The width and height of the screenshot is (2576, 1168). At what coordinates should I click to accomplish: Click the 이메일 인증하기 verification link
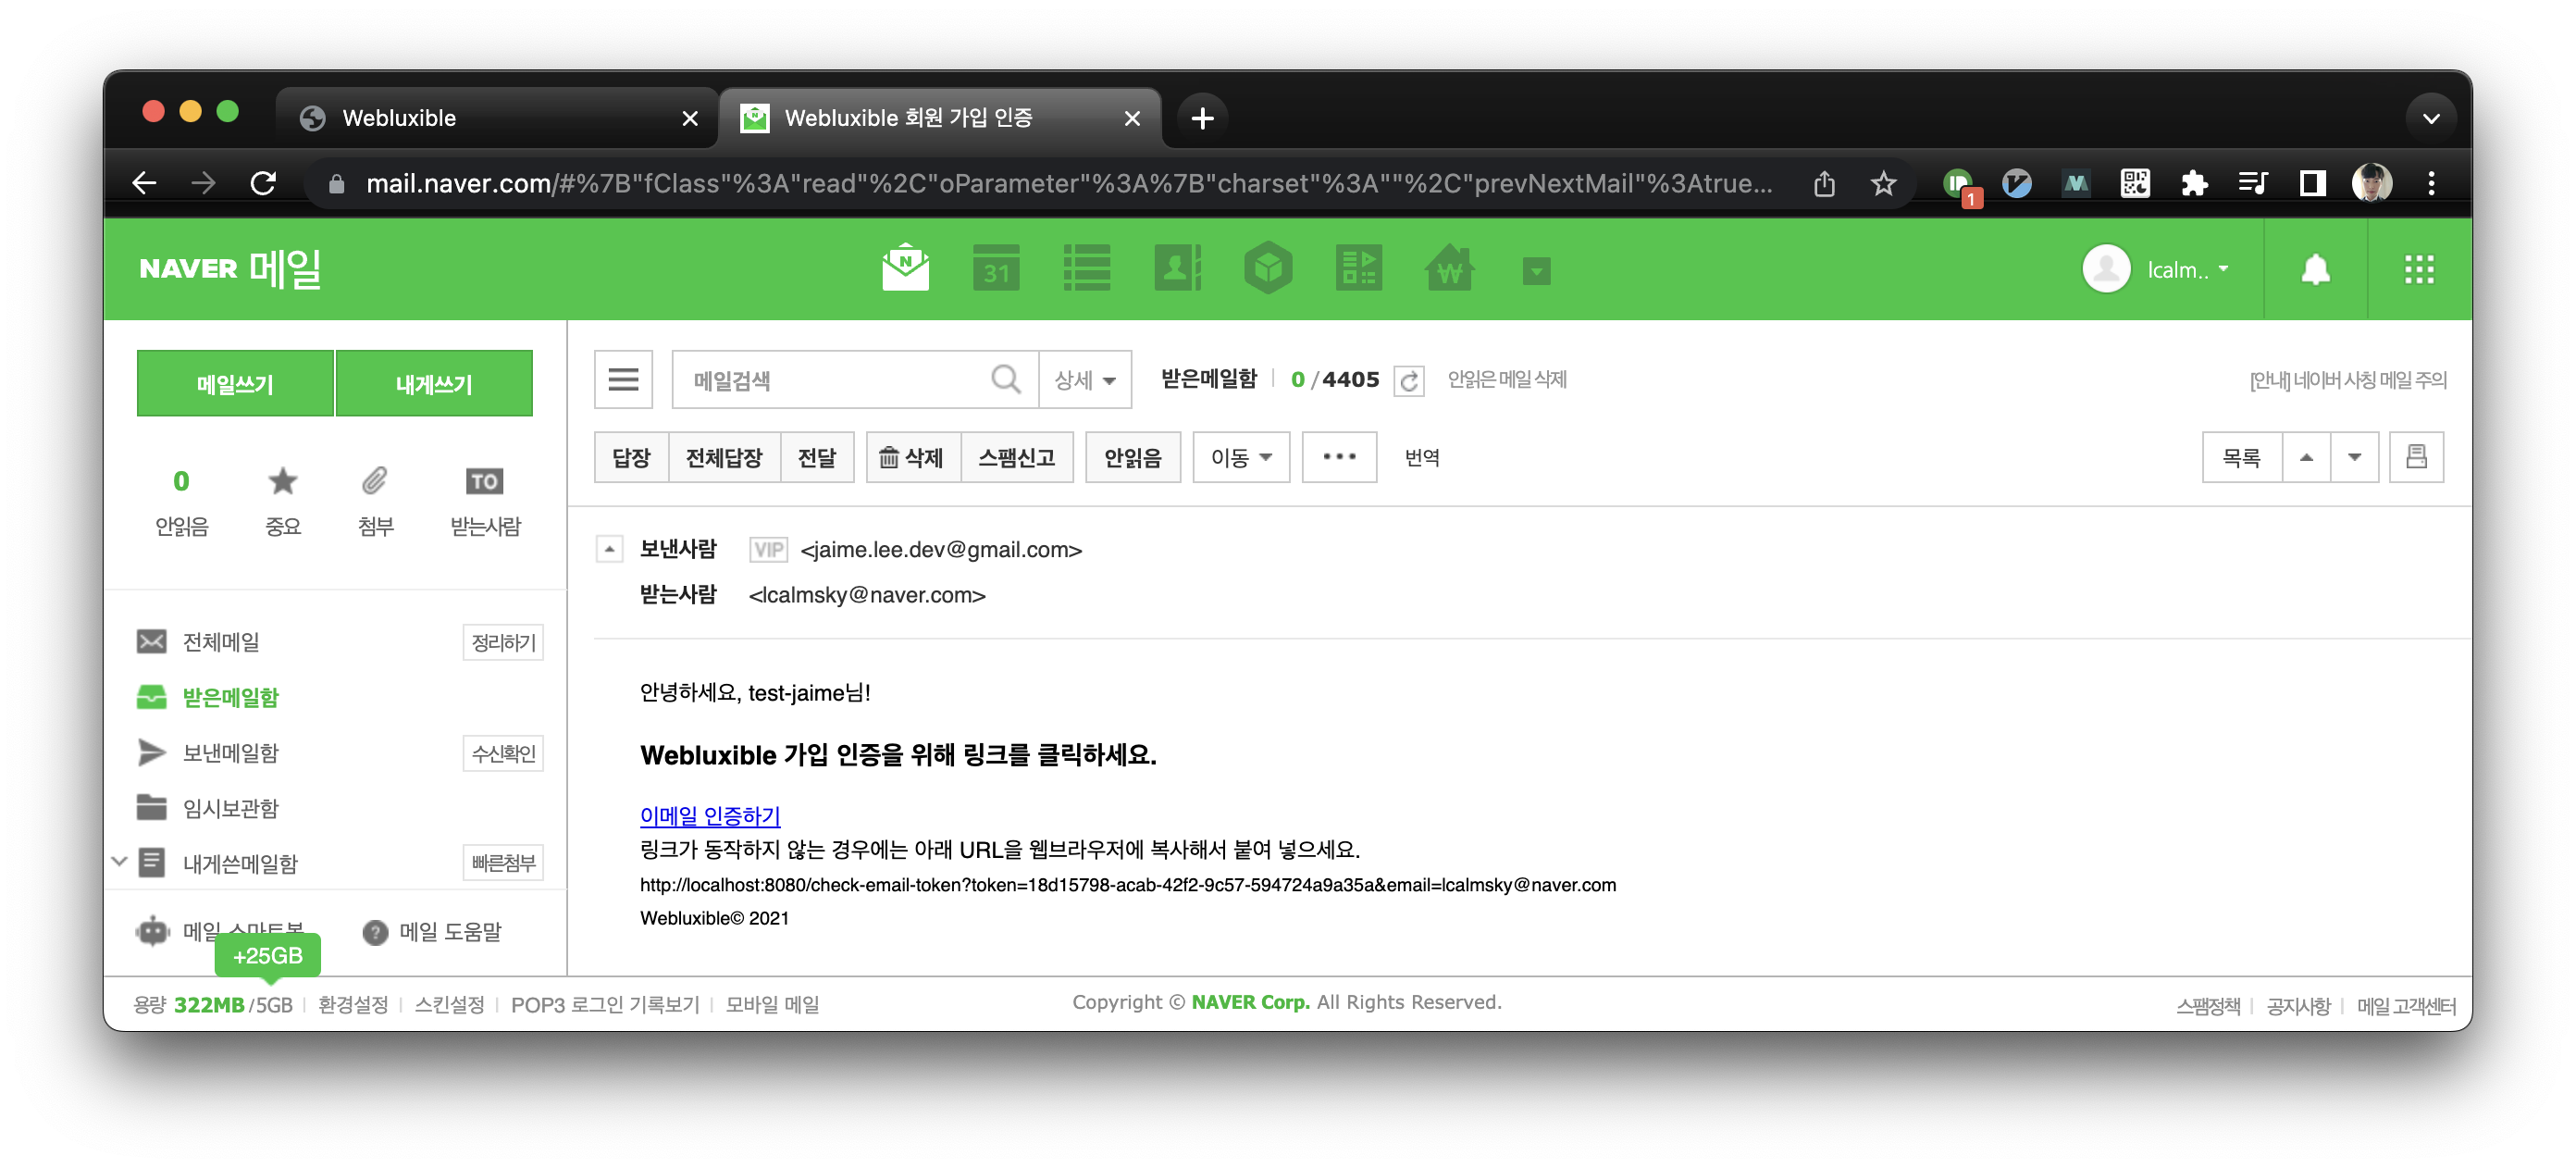click(x=710, y=815)
